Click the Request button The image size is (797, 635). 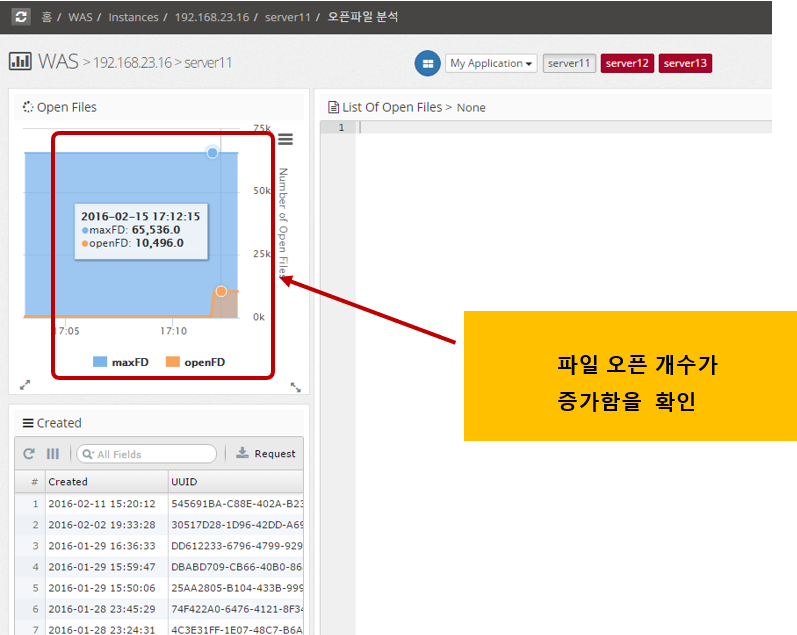(266, 454)
